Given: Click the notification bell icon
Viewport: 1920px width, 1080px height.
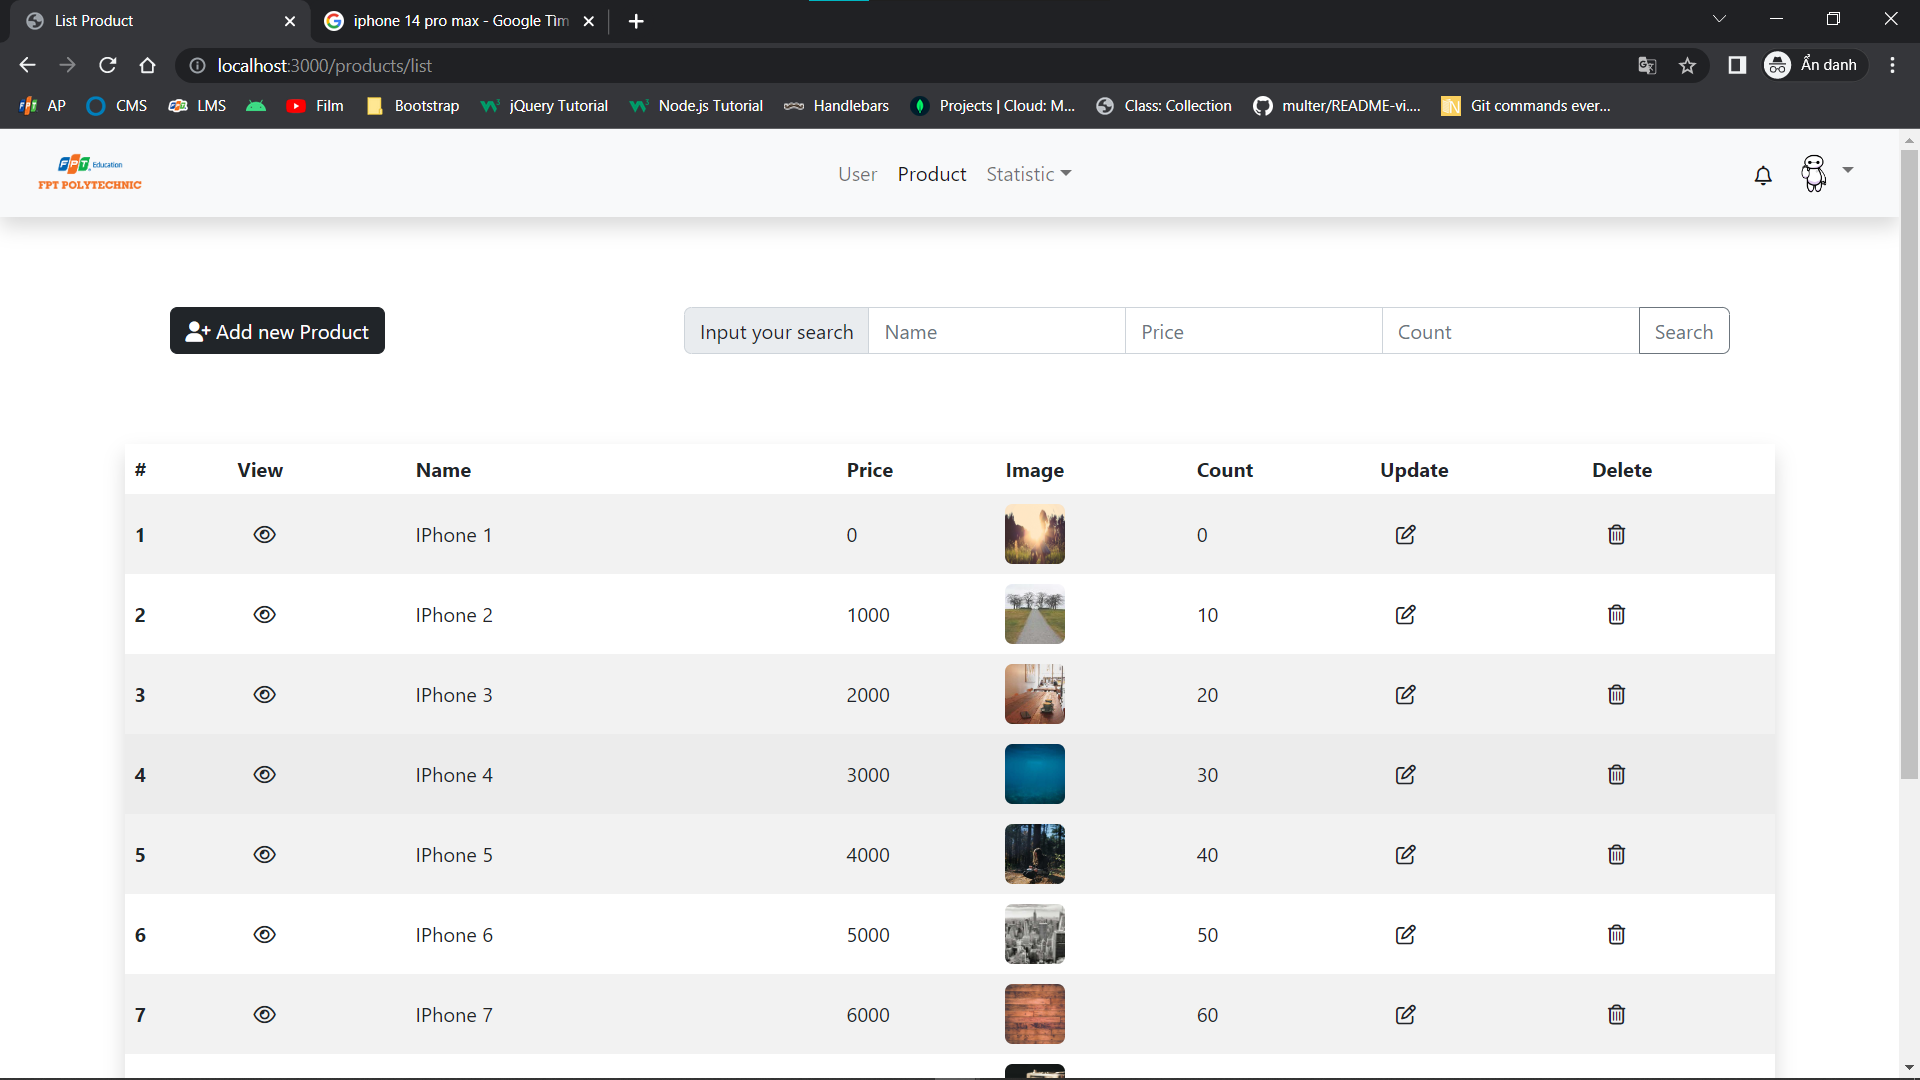Looking at the screenshot, I should (x=1763, y=175).
